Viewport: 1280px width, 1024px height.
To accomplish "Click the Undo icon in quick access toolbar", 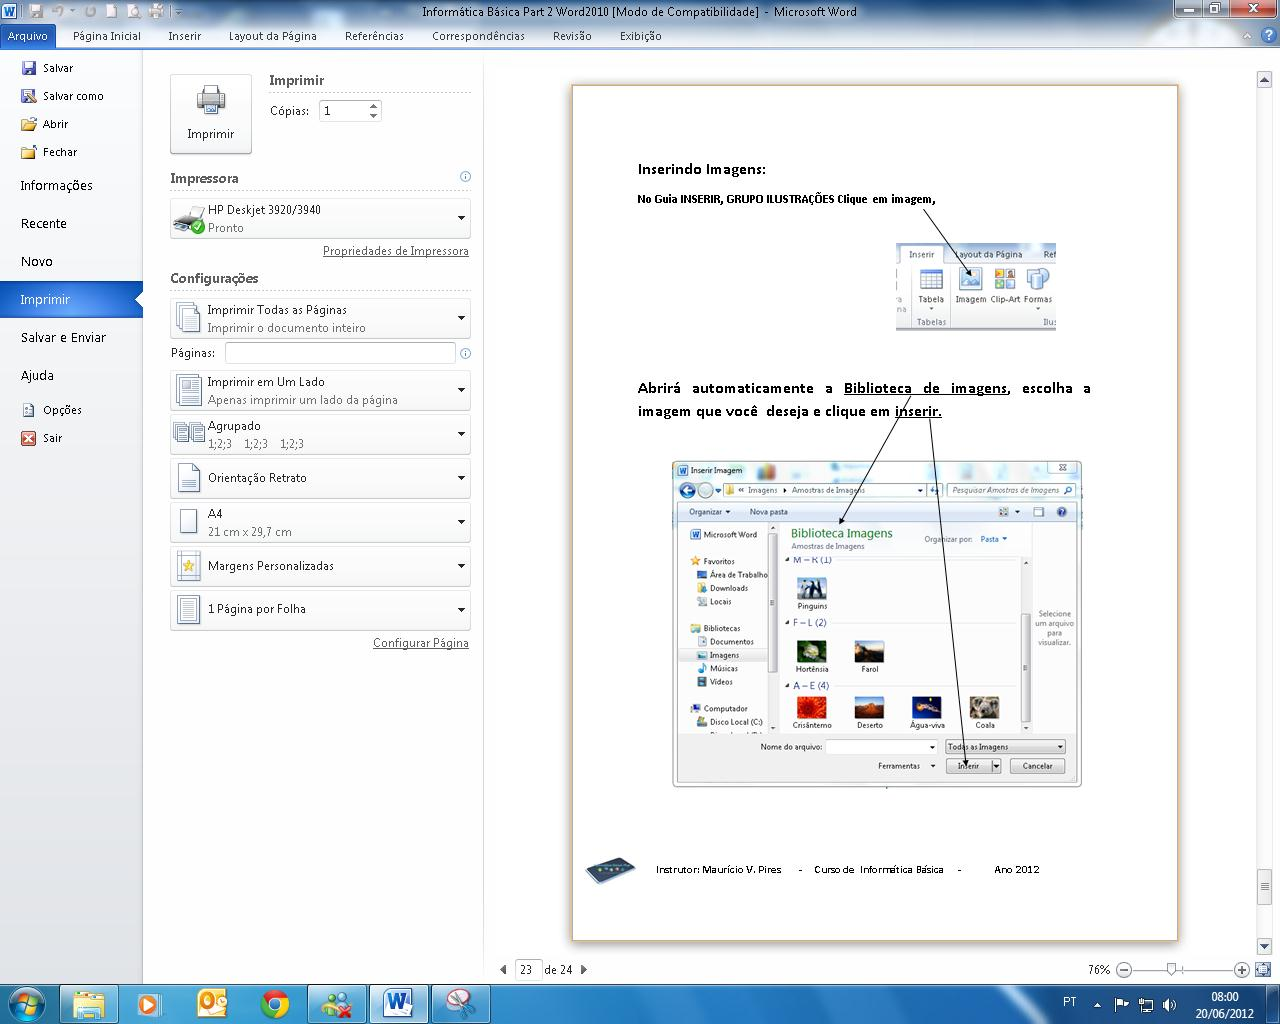I will [58, 11].
